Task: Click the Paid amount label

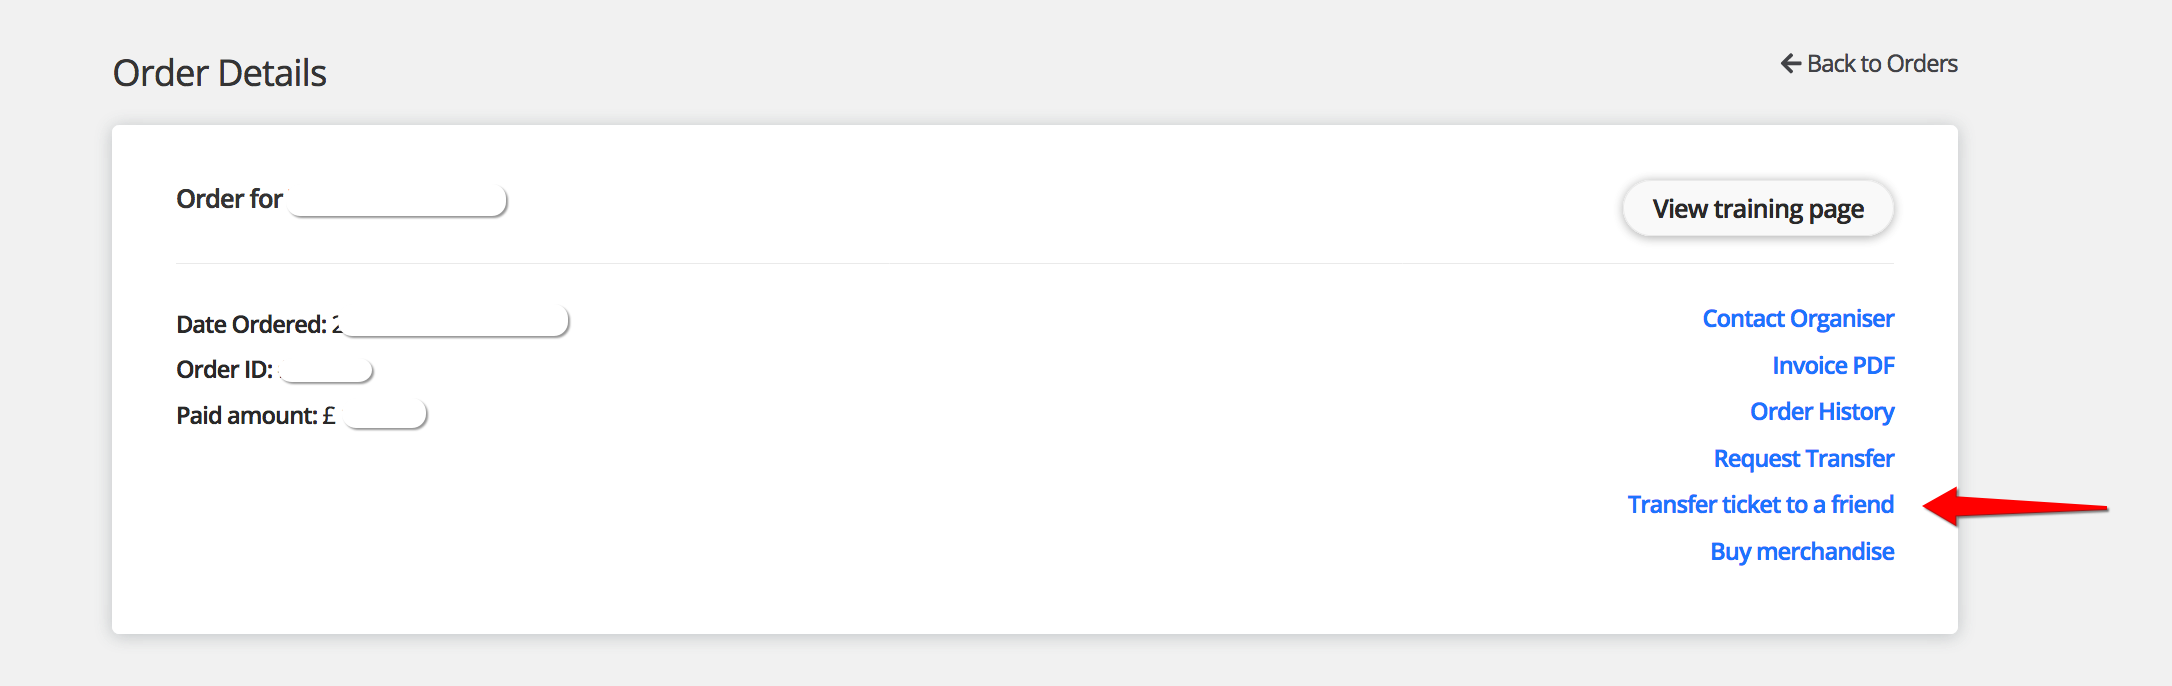Action: 246,416
